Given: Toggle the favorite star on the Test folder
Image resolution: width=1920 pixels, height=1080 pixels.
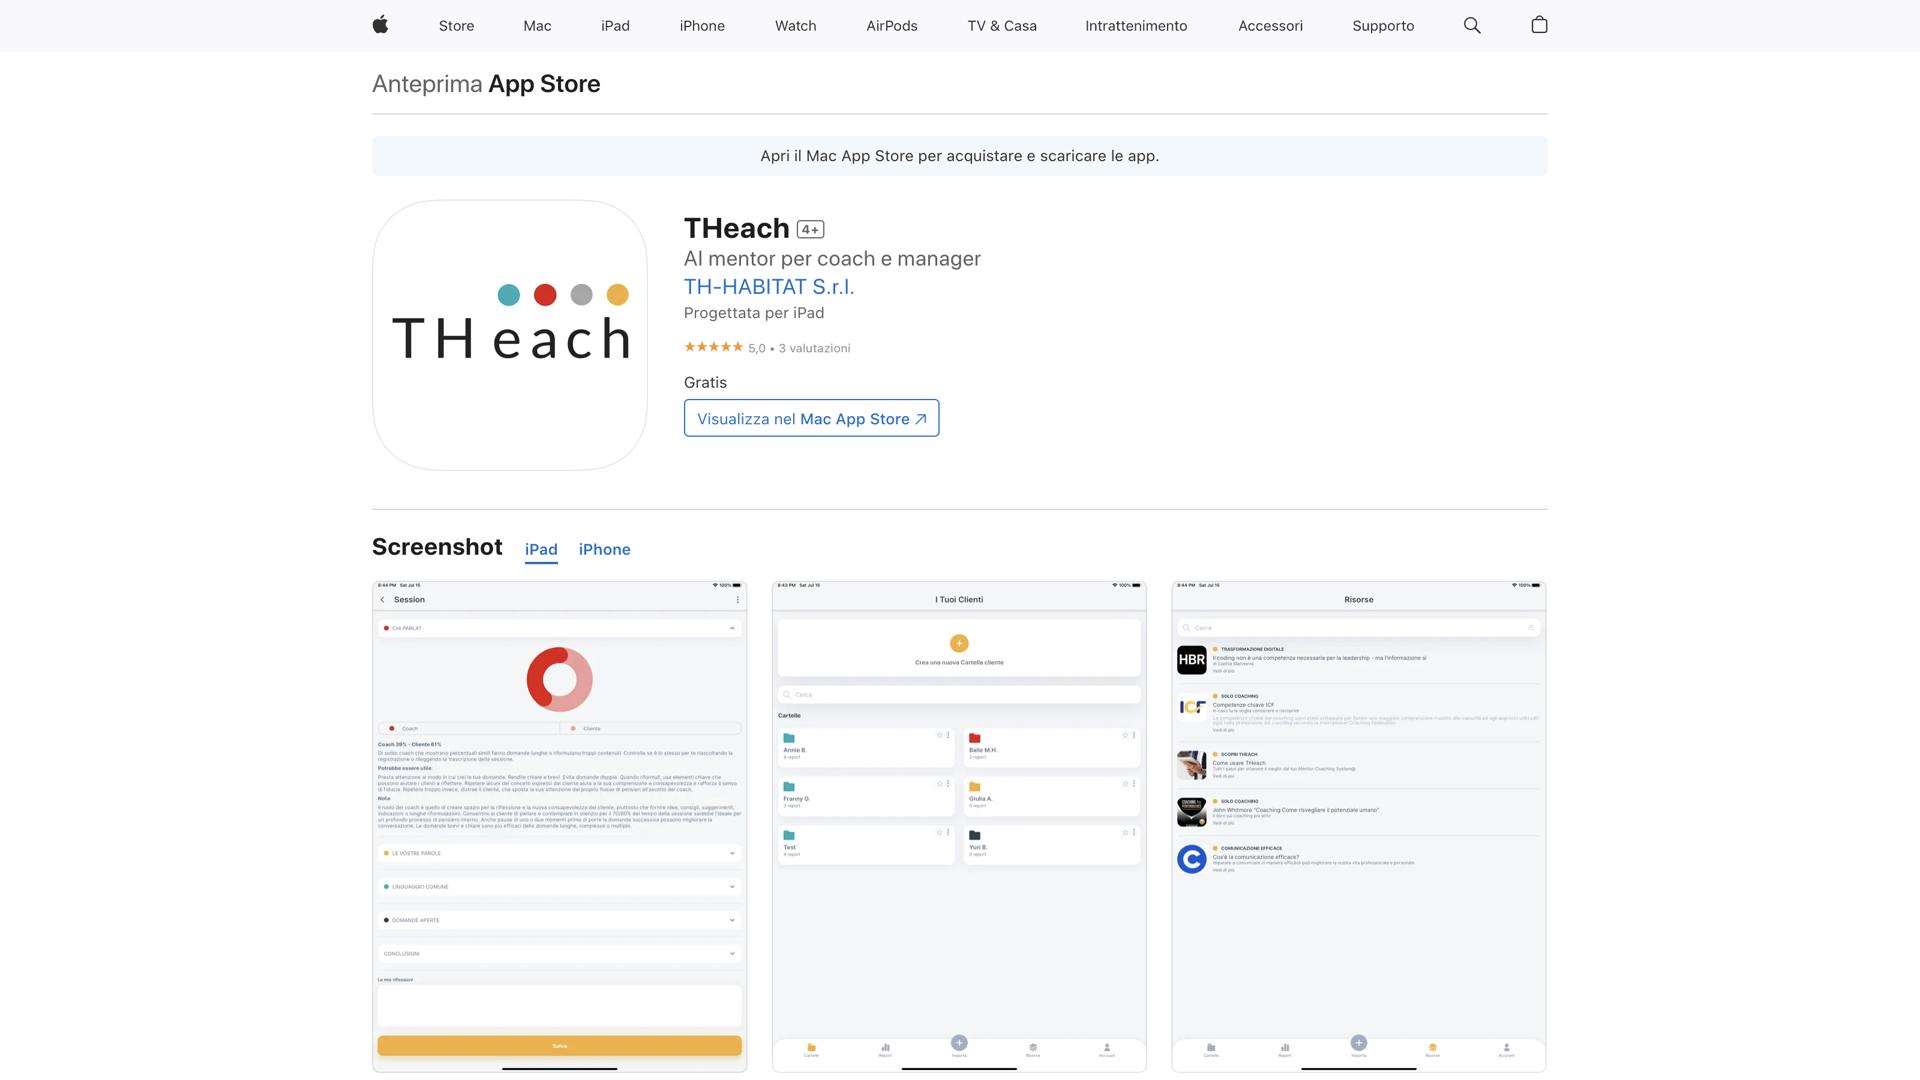Looking at the screenshot, I should pos(940,832).
